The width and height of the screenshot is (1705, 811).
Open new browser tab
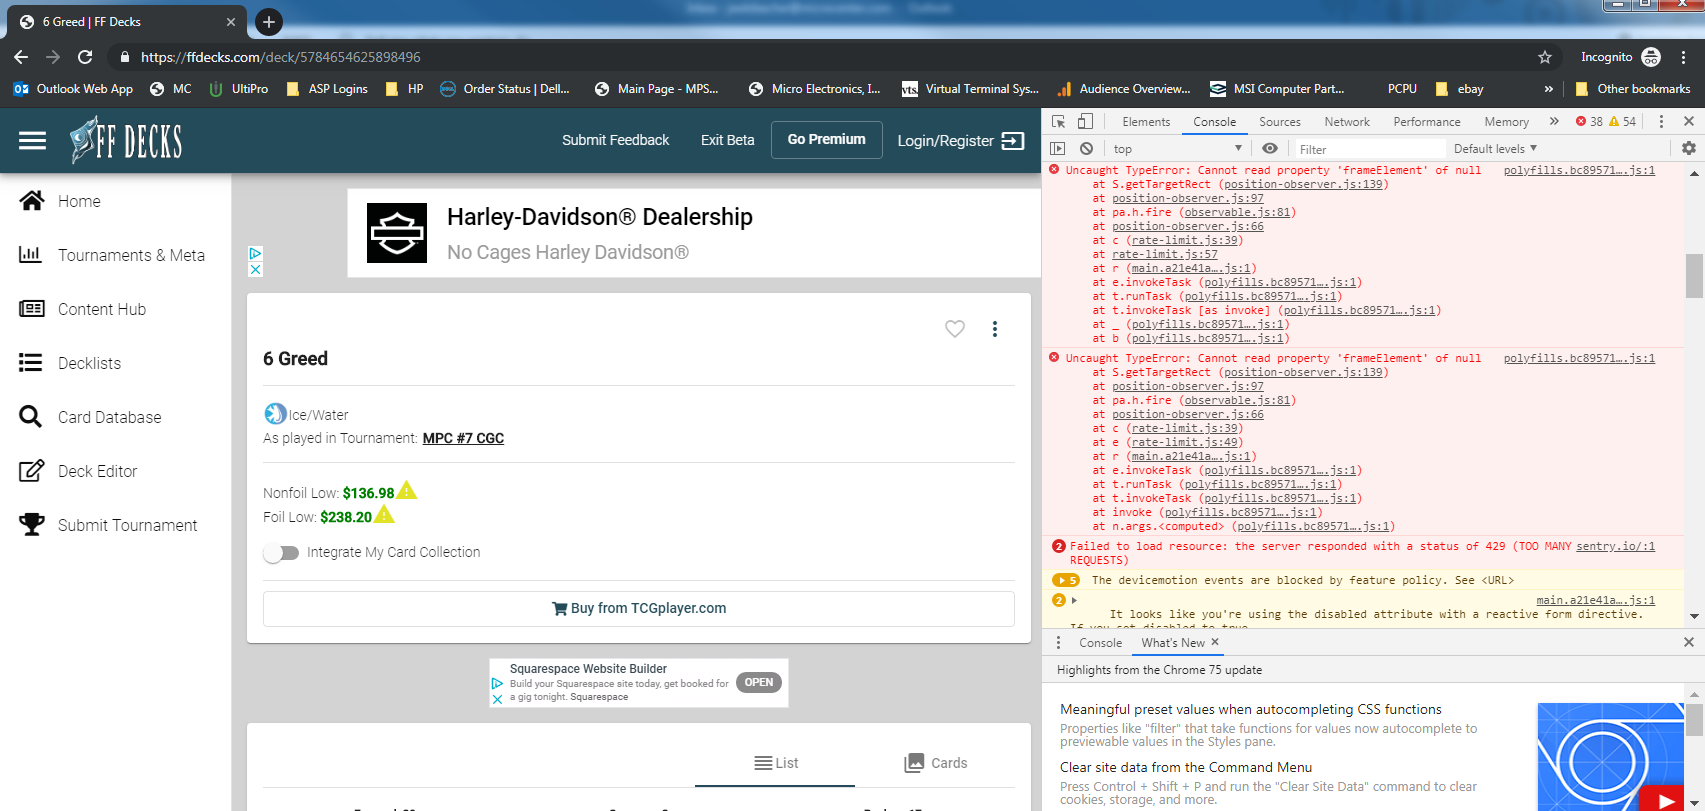pyautogui.click(x=269, y=21)
